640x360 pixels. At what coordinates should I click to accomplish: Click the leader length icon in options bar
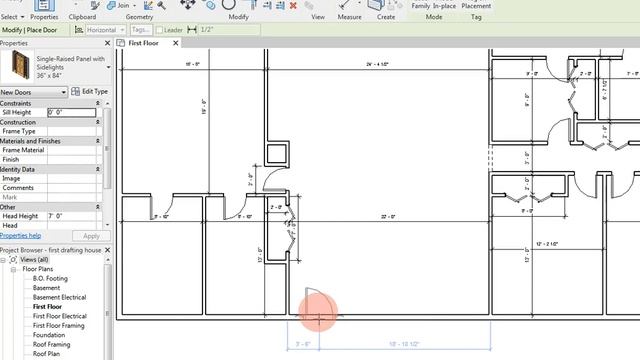(x=192, y=30)
